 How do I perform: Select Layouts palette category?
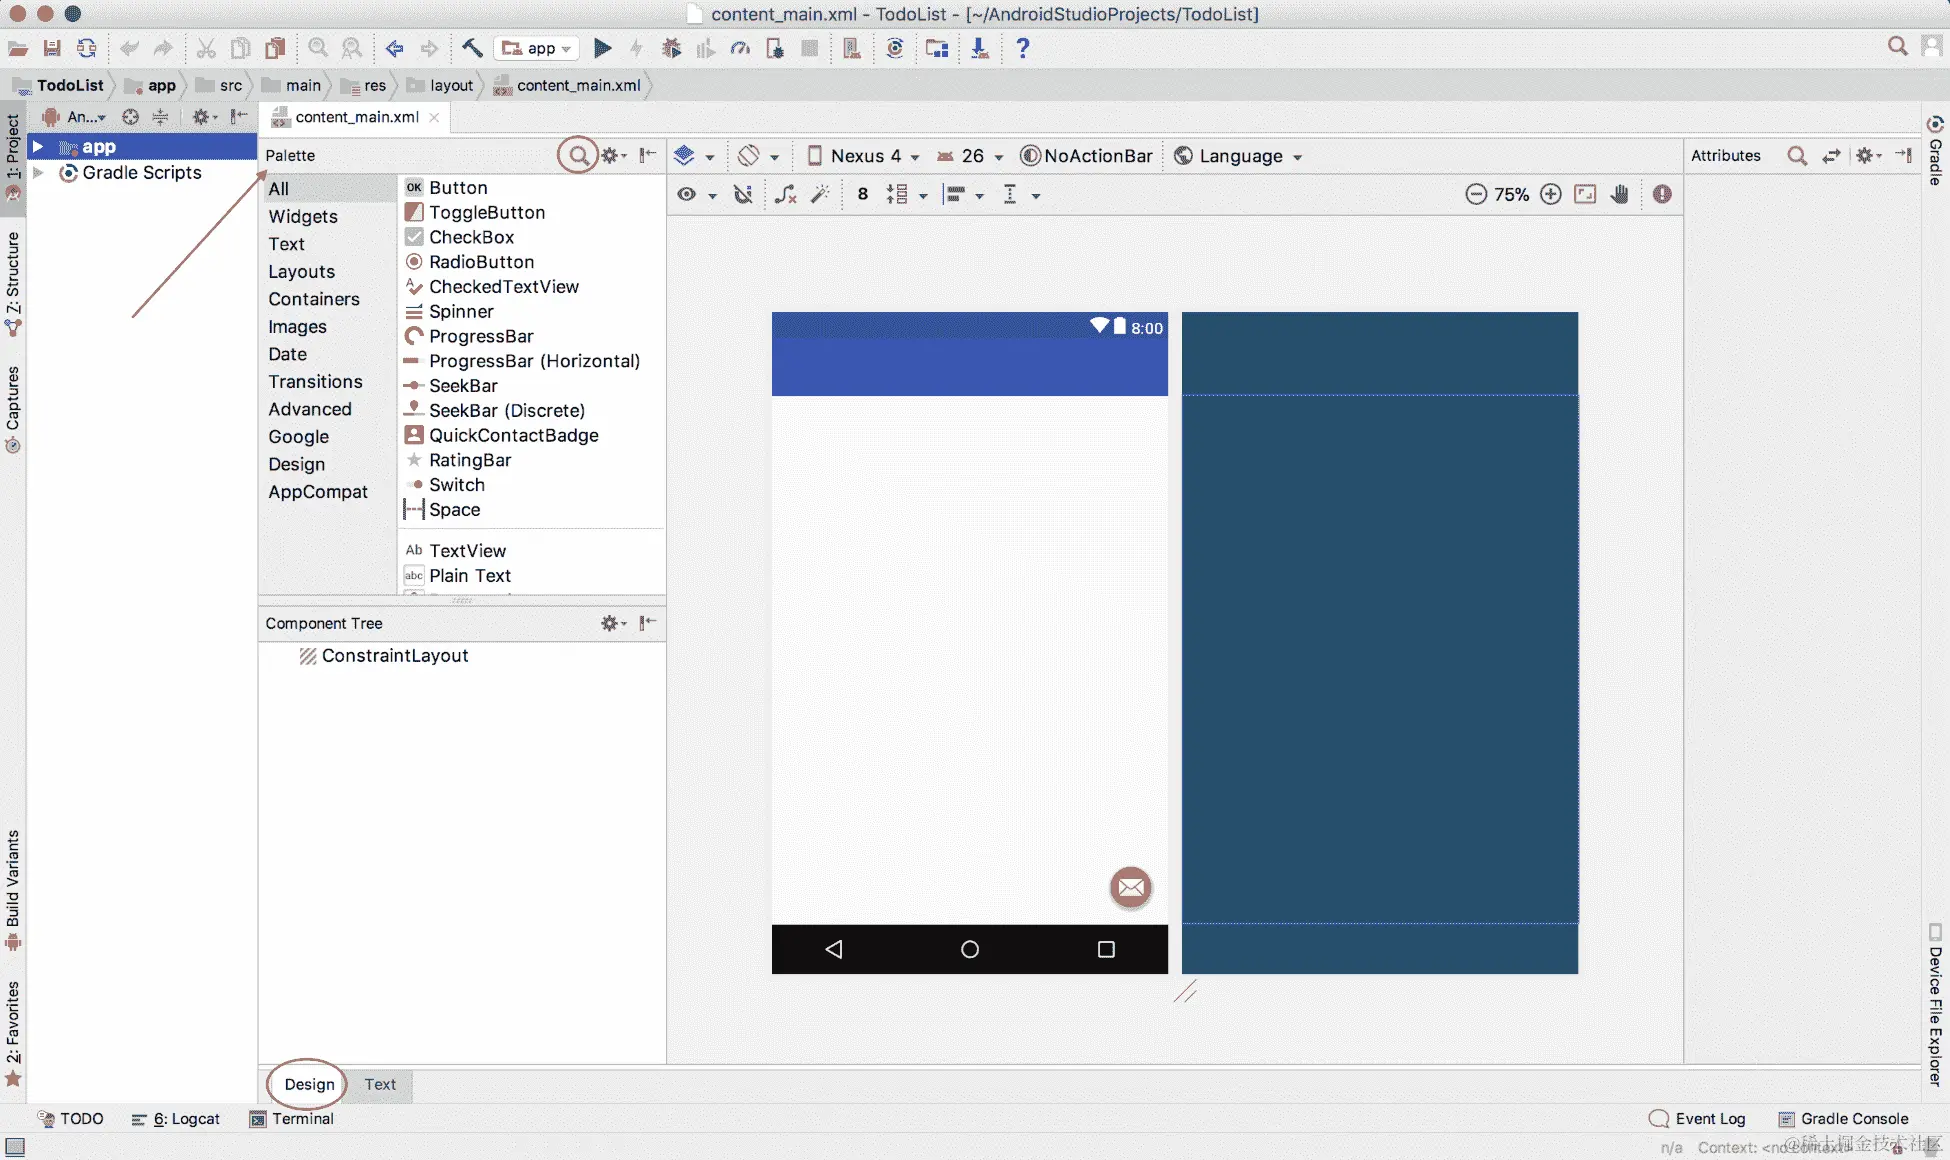pos(301,272)
